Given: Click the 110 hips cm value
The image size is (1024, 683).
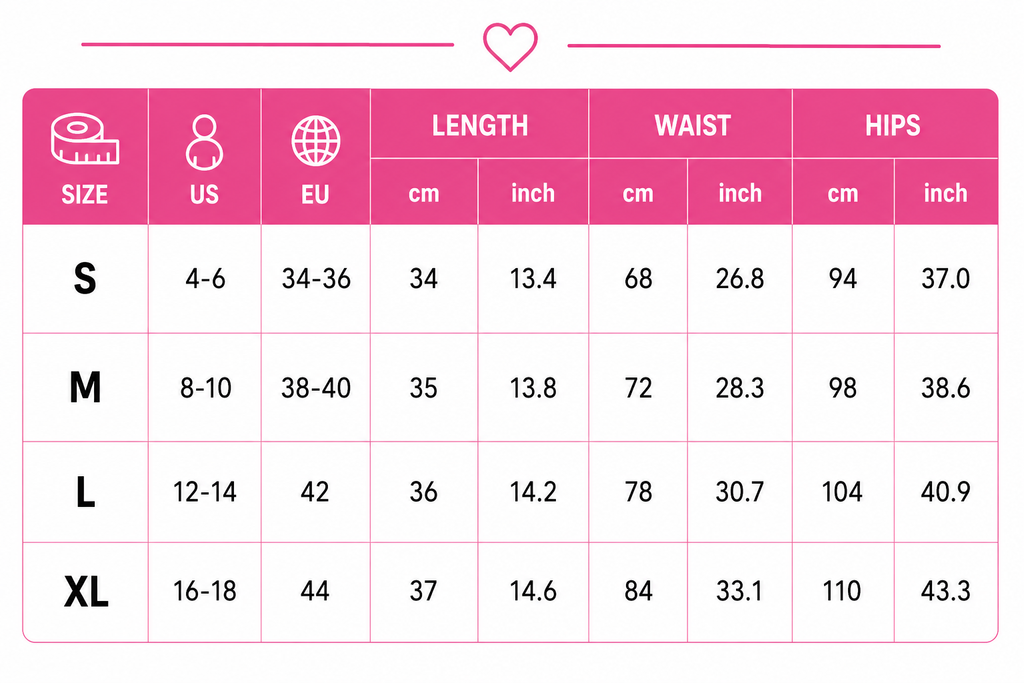Looking at the screenshot, I should [842, 592].
